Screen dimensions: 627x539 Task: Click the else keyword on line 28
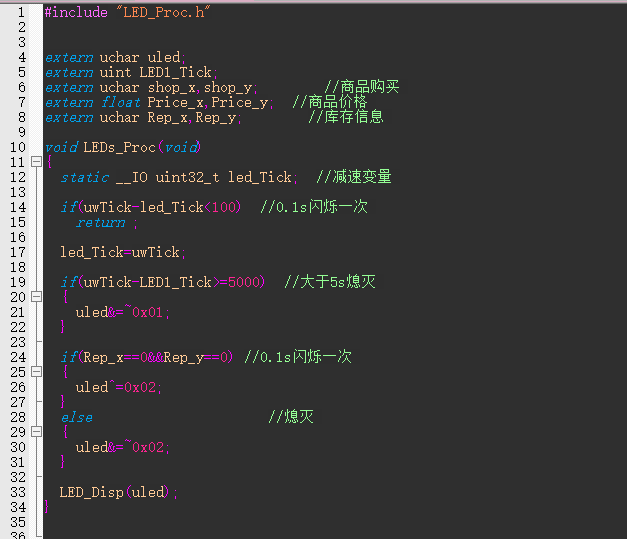77,417
